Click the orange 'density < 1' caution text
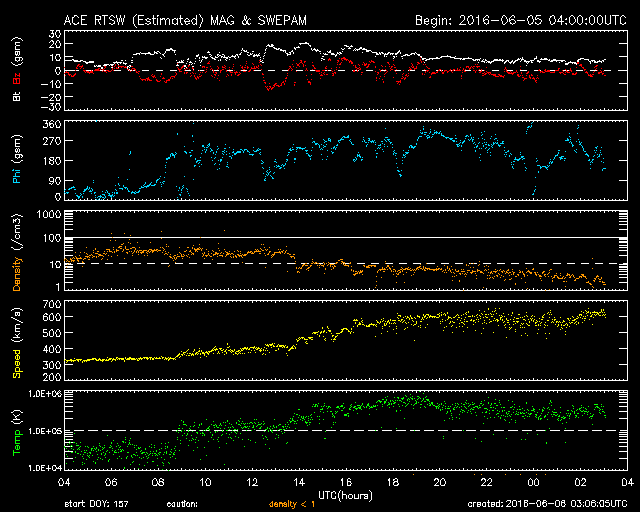 tap(292, 505)
